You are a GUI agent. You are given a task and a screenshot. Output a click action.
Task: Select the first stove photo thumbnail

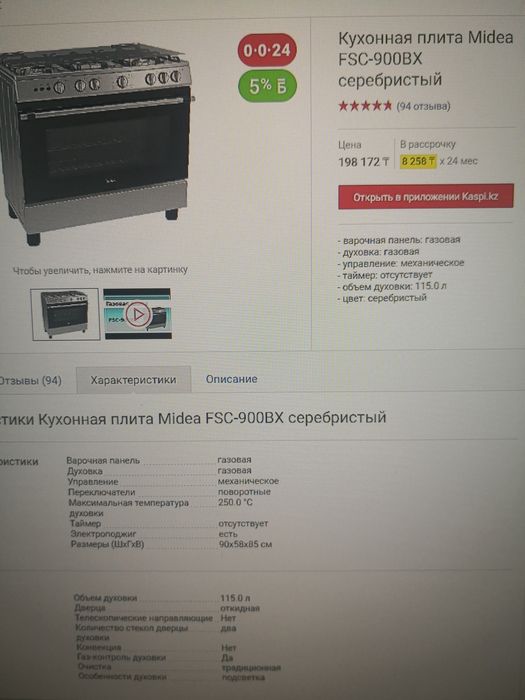pos(65,314)
